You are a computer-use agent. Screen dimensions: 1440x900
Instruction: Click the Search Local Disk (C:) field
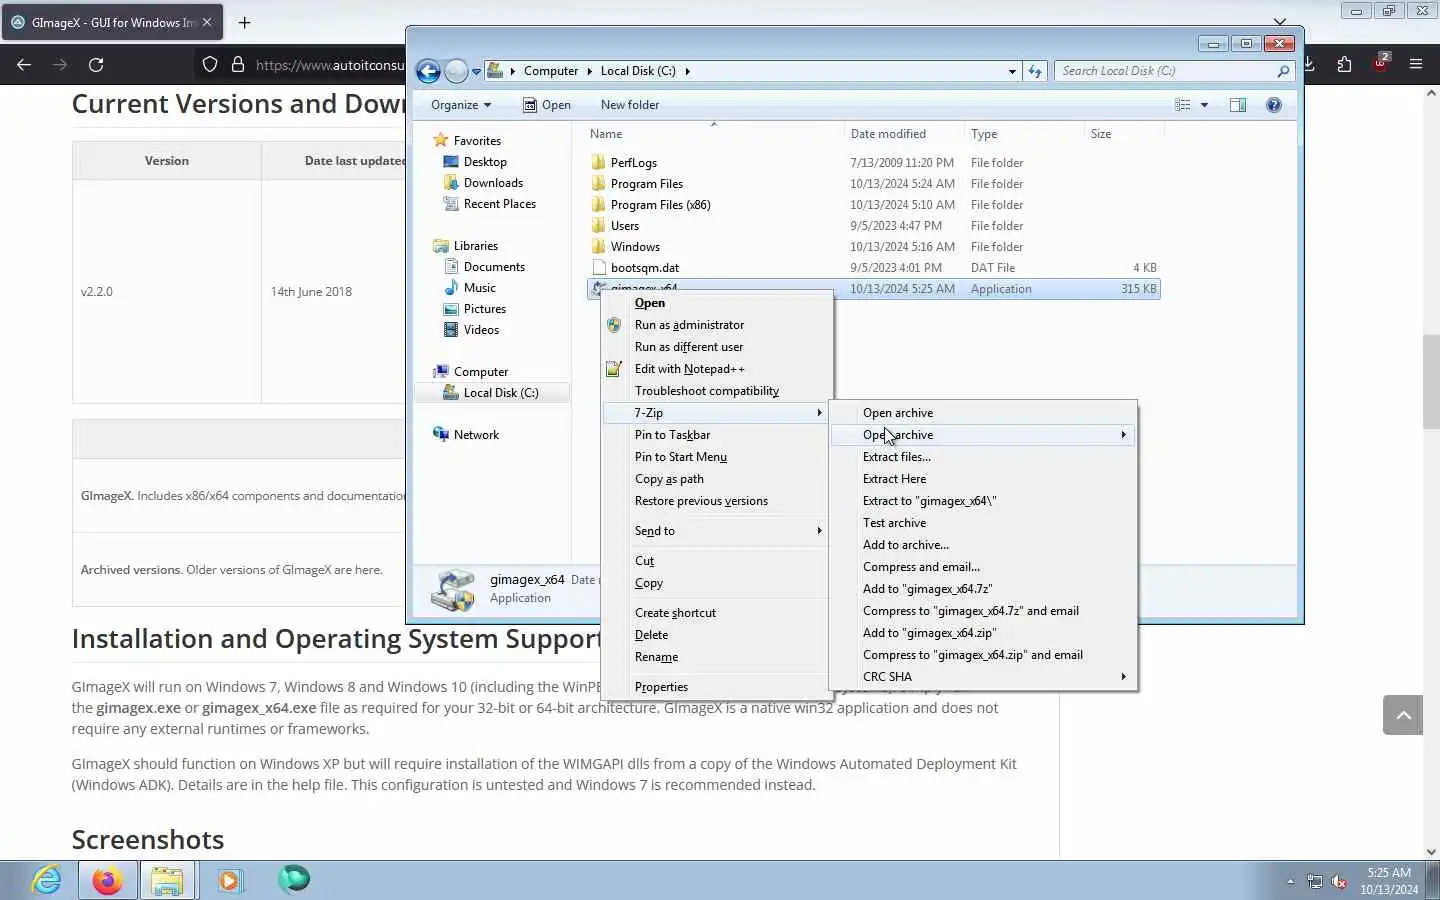1165,71
